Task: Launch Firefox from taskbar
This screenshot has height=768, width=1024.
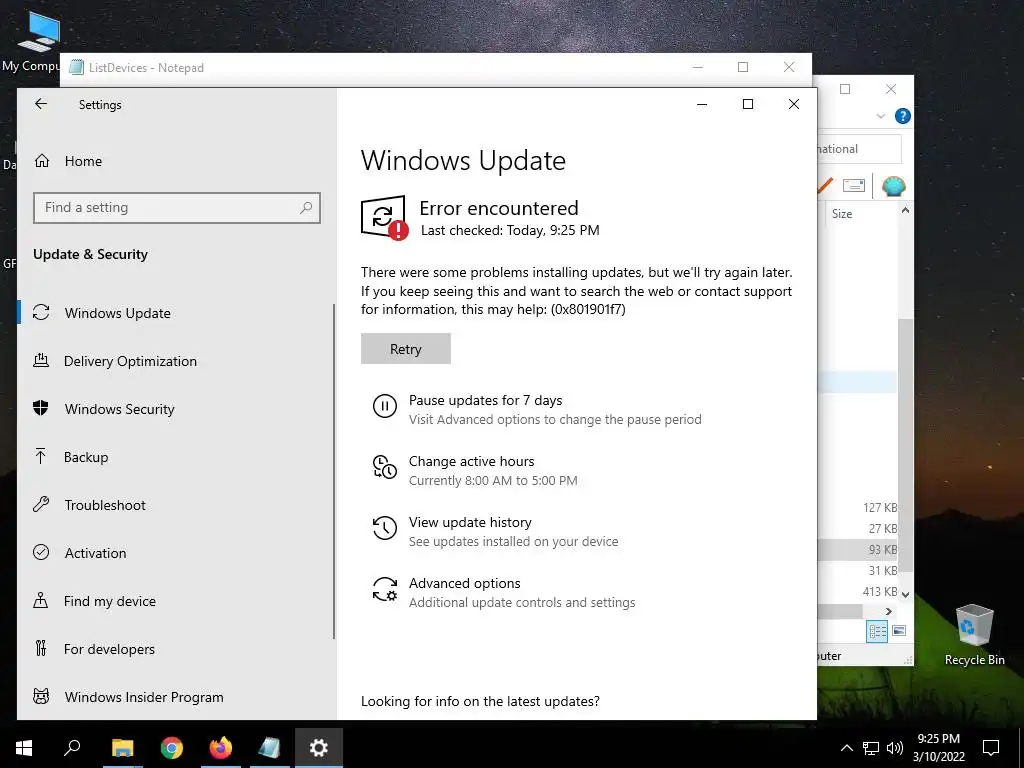Action: tap(221, 748)
